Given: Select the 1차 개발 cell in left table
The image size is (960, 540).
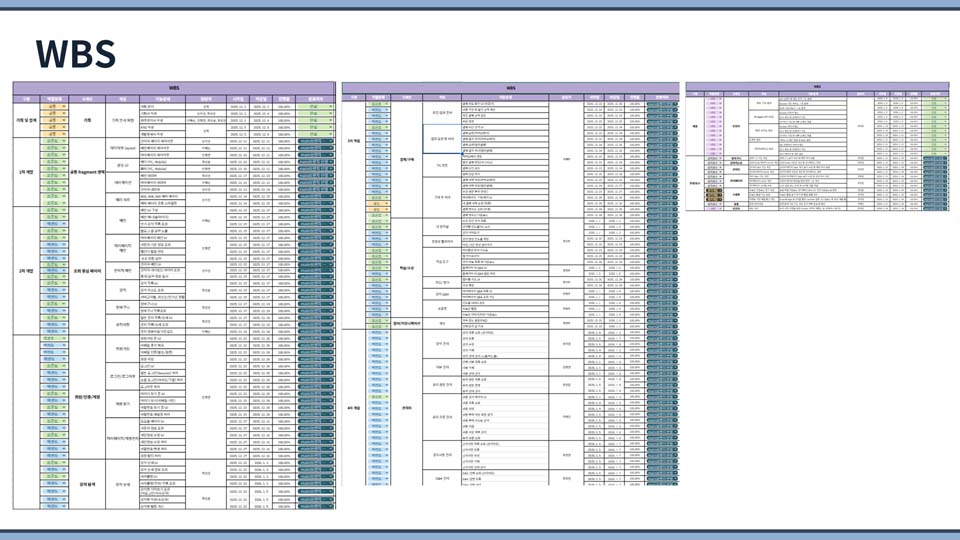Looking at the screenshot, I should (x=26, y=171).
